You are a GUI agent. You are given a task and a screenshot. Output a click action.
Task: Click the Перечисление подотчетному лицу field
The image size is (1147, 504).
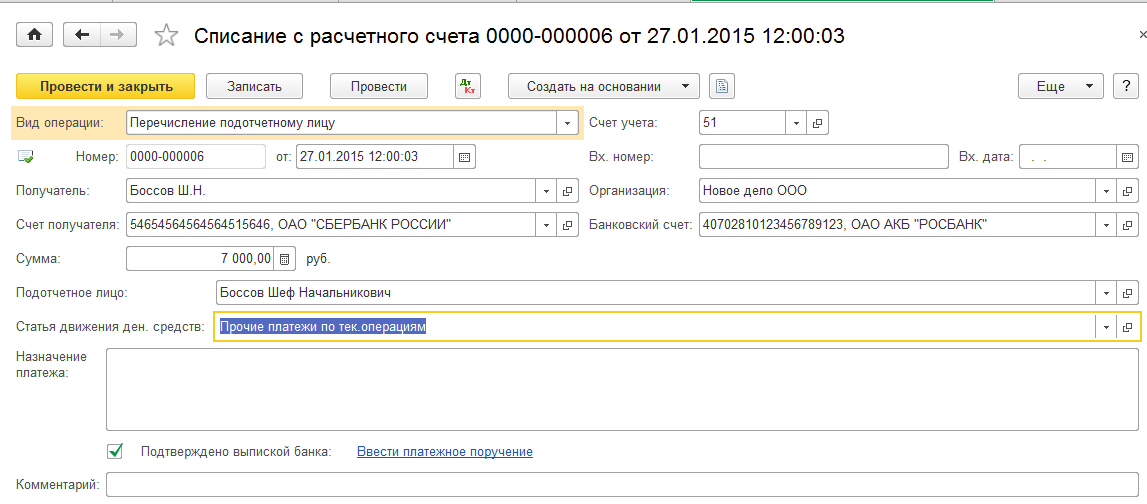(x=342, y=123)
